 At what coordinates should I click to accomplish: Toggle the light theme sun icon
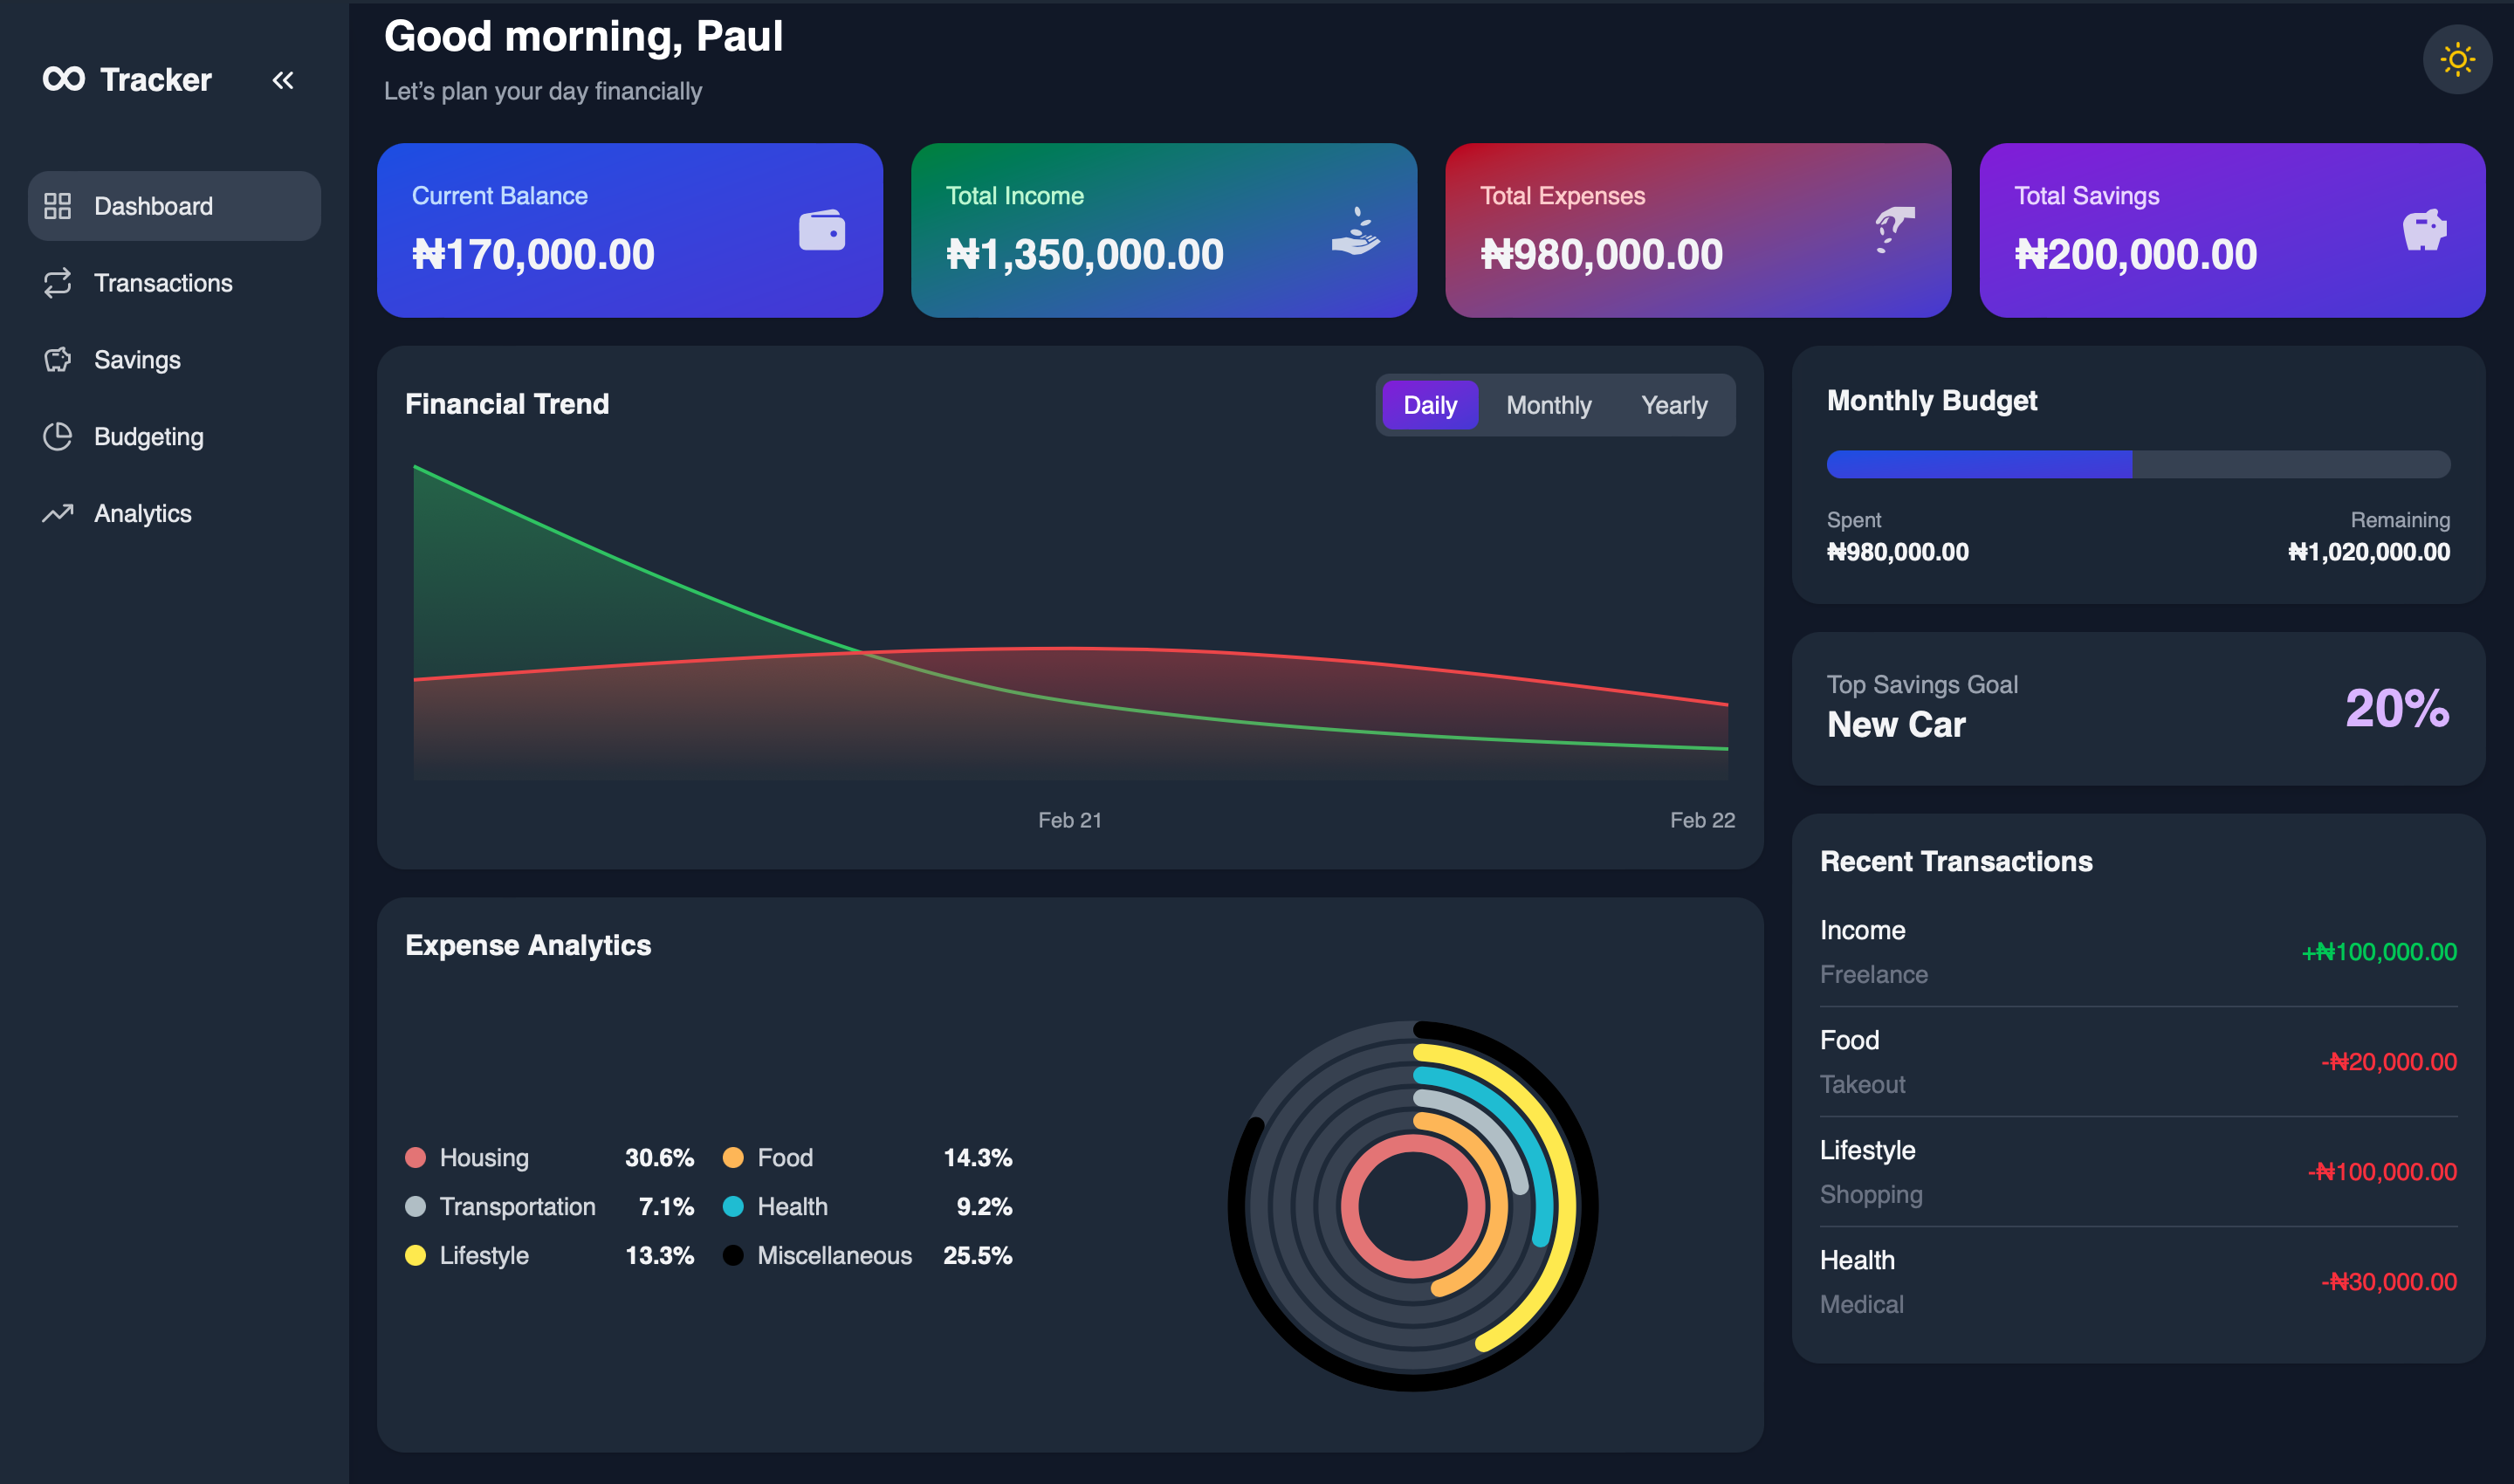pos(2457,60)
